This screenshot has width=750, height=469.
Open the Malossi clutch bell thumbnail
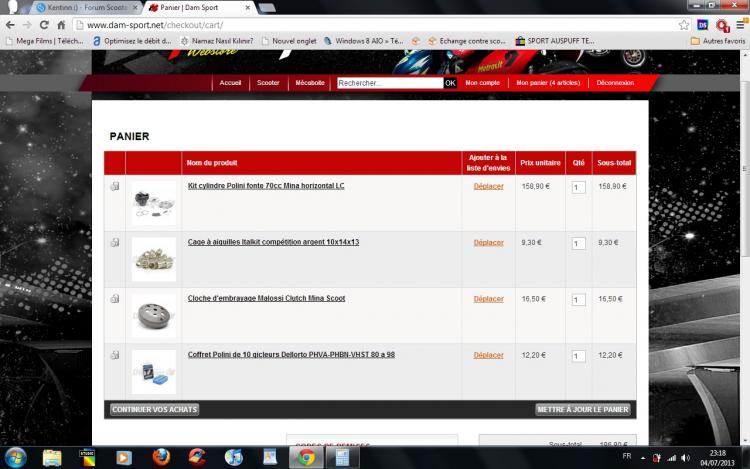point(154,316)
